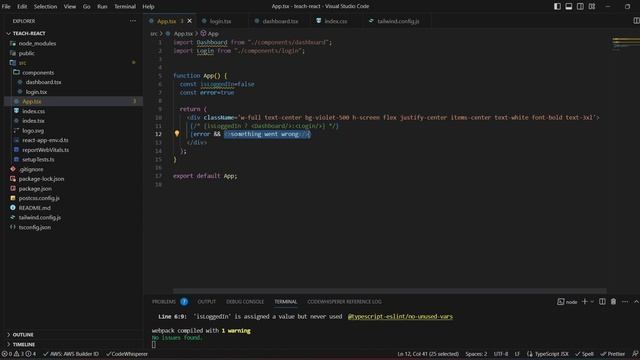Screen dimensions: 640x360
Task: Expand the public folder
Action: point(27,53)
